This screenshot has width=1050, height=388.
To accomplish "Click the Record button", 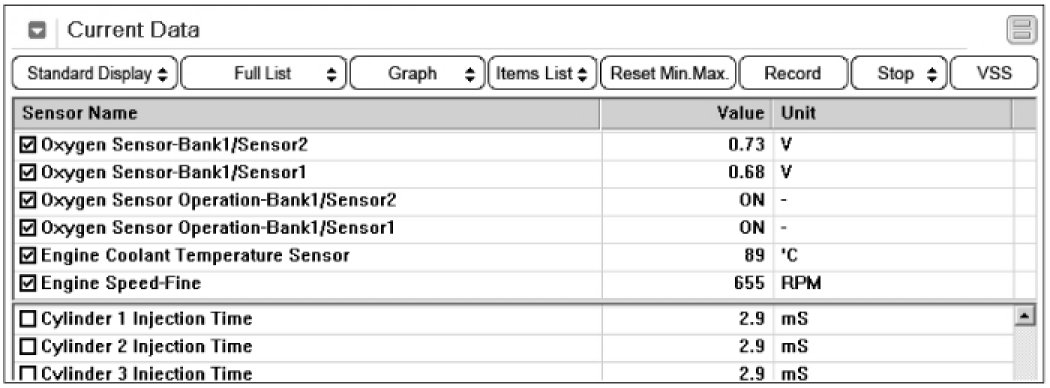I will click(794, 74).
